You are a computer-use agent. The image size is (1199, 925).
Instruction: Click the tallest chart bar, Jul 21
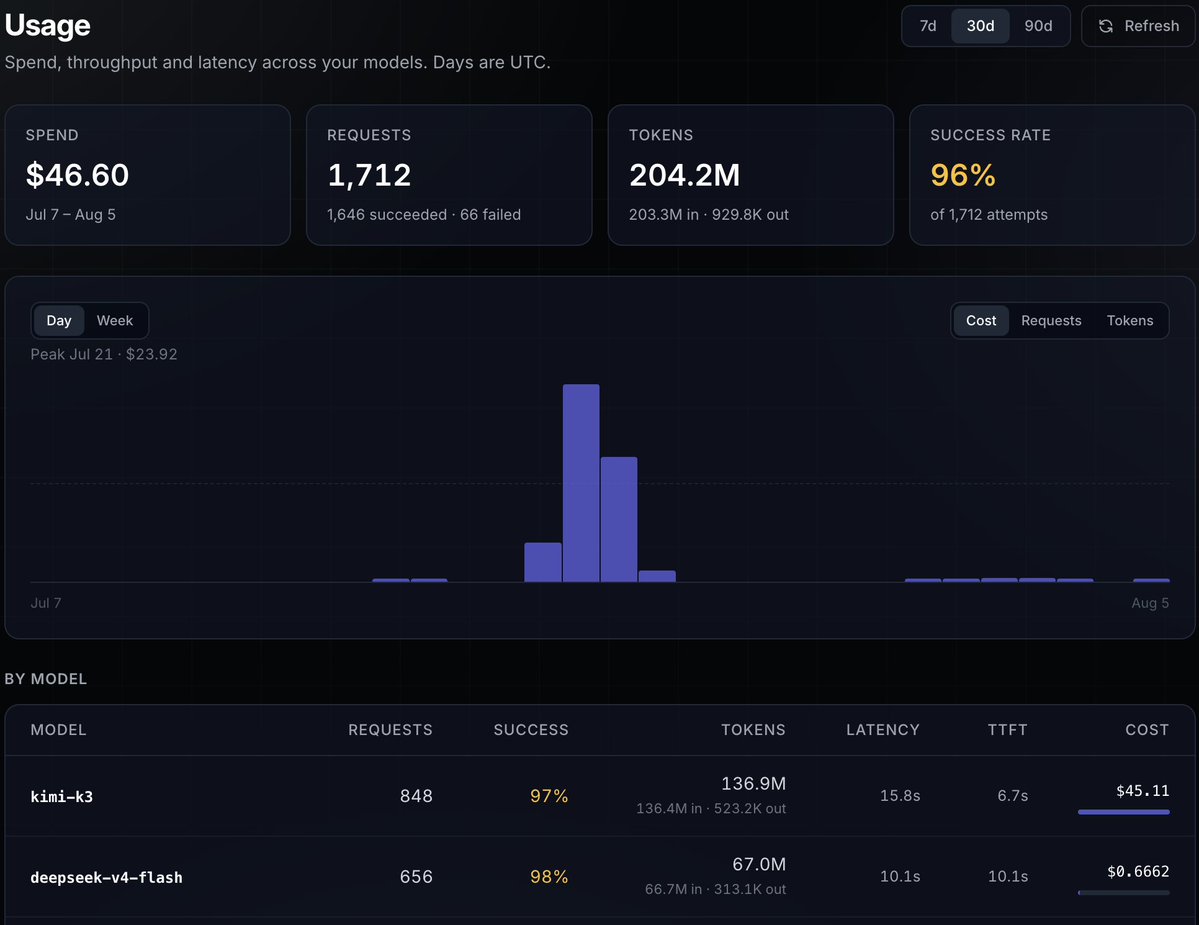click(581, 483)
